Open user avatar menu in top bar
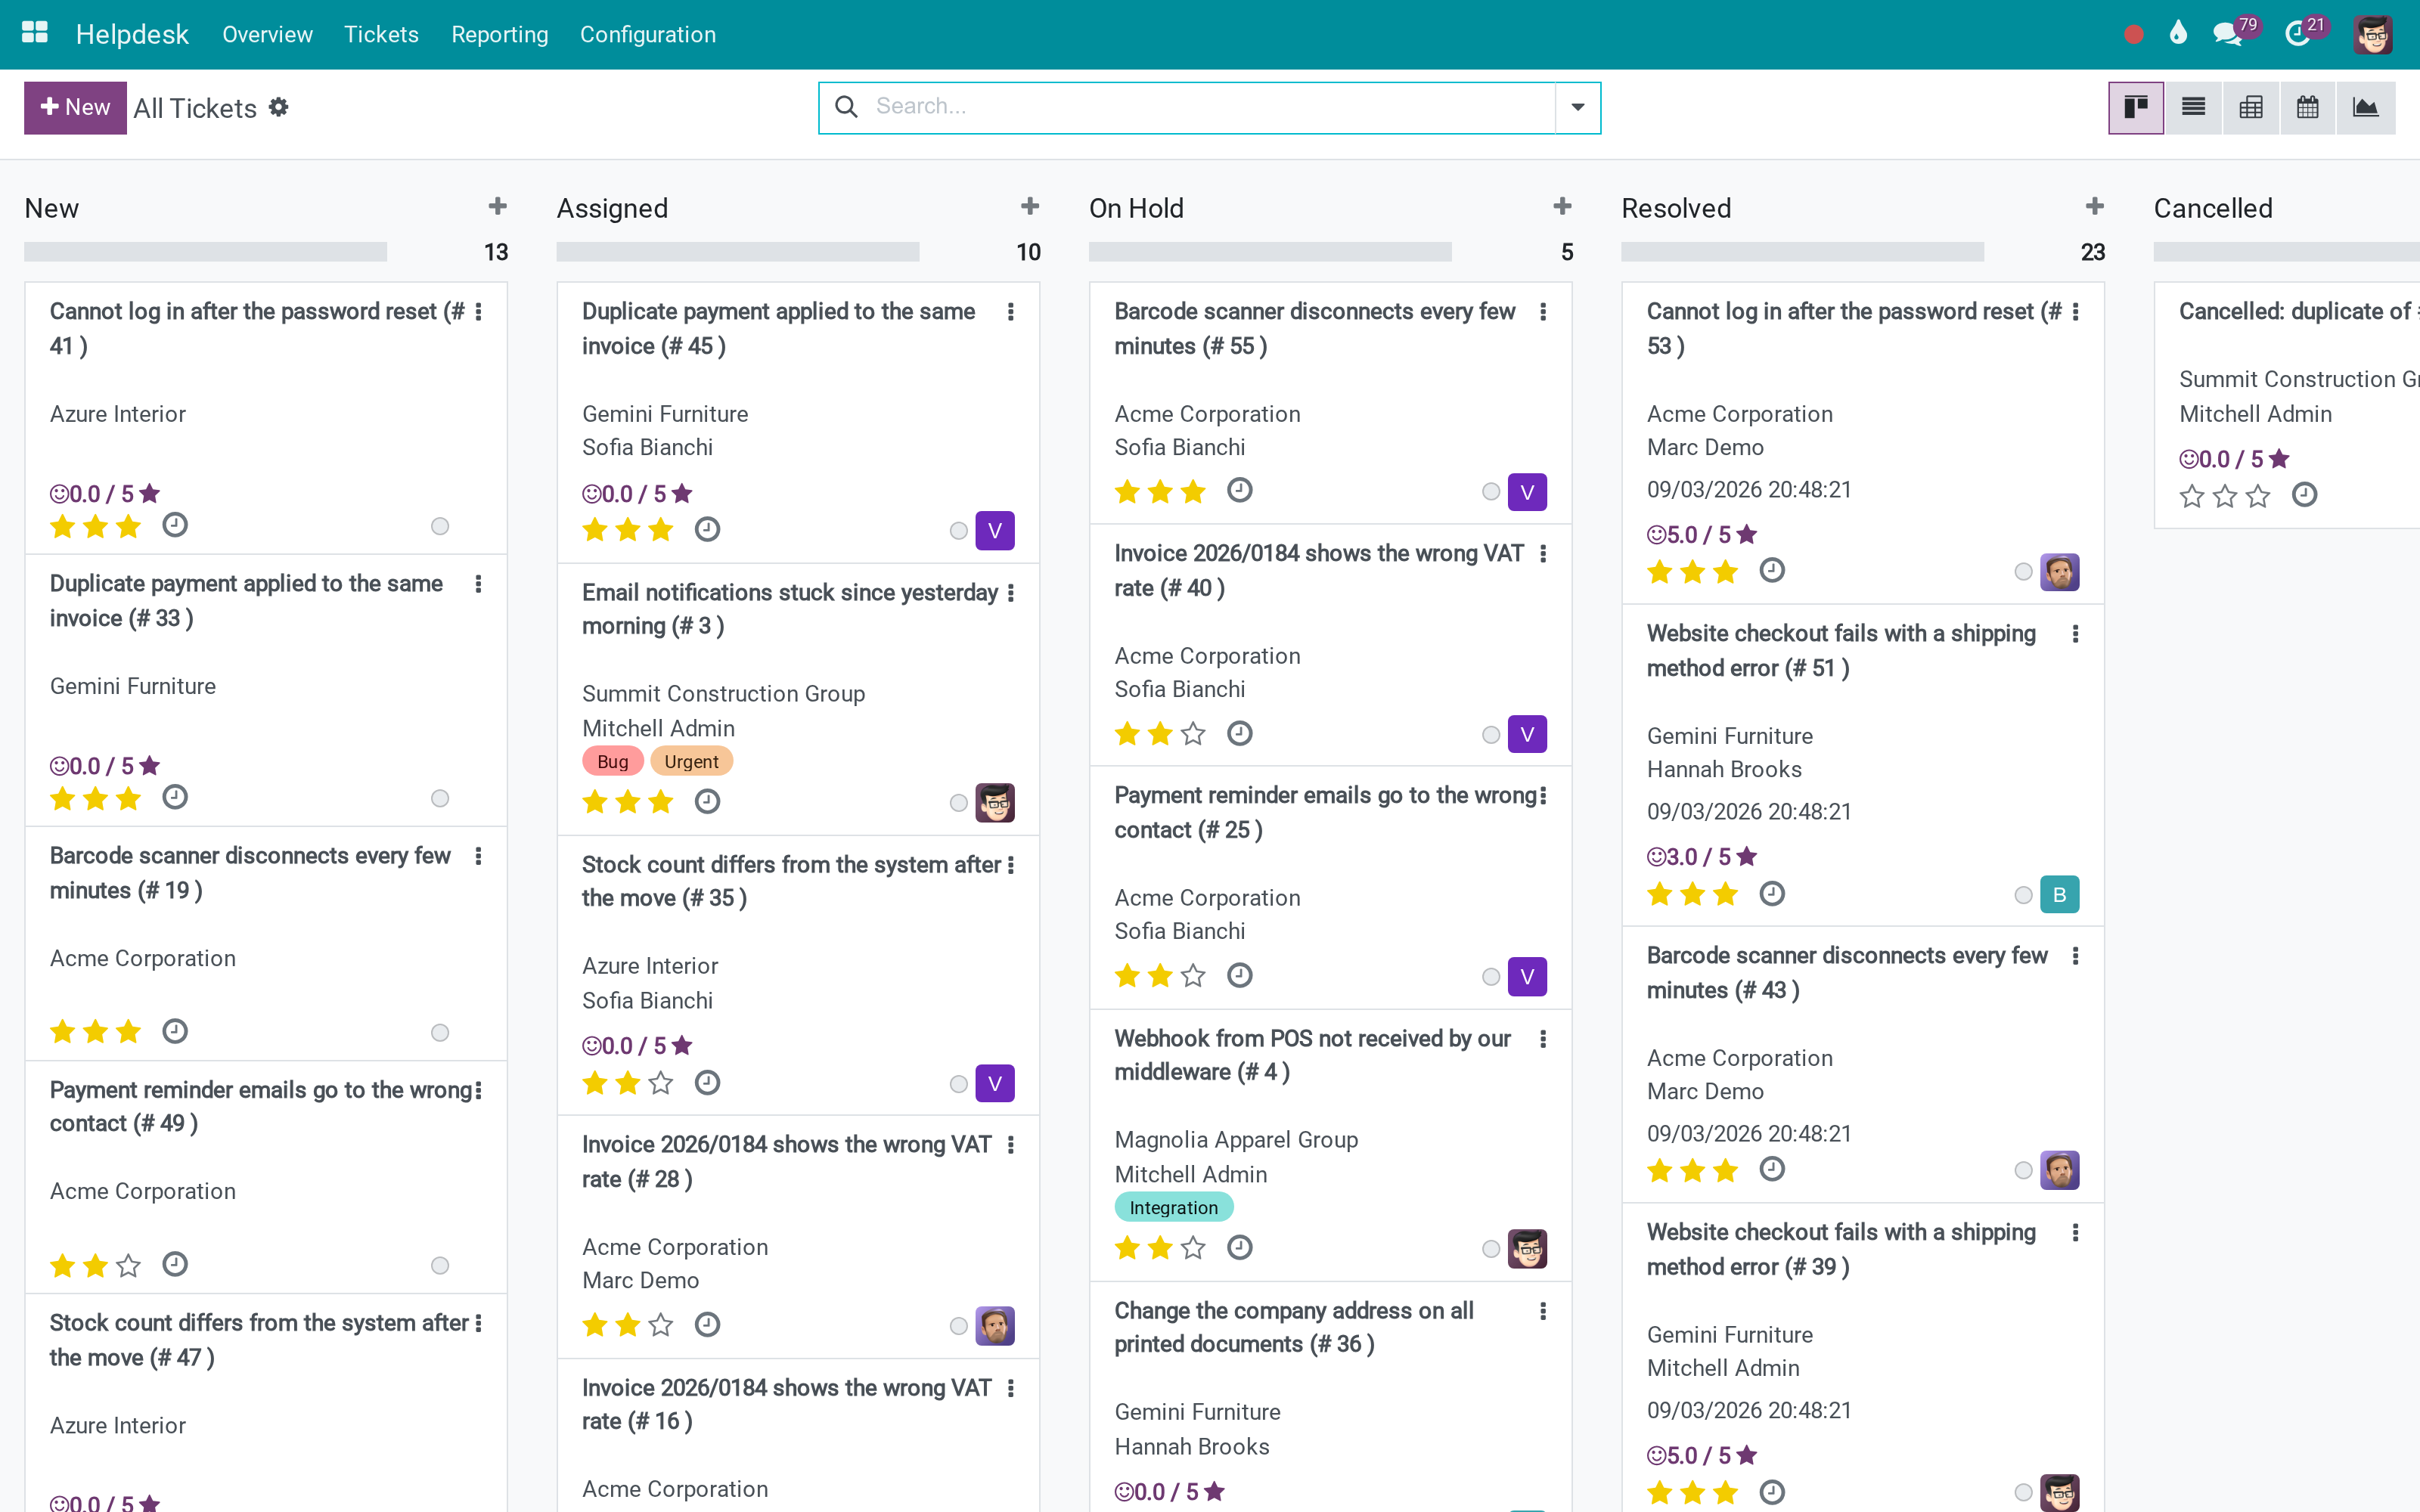 point(2373,34)
